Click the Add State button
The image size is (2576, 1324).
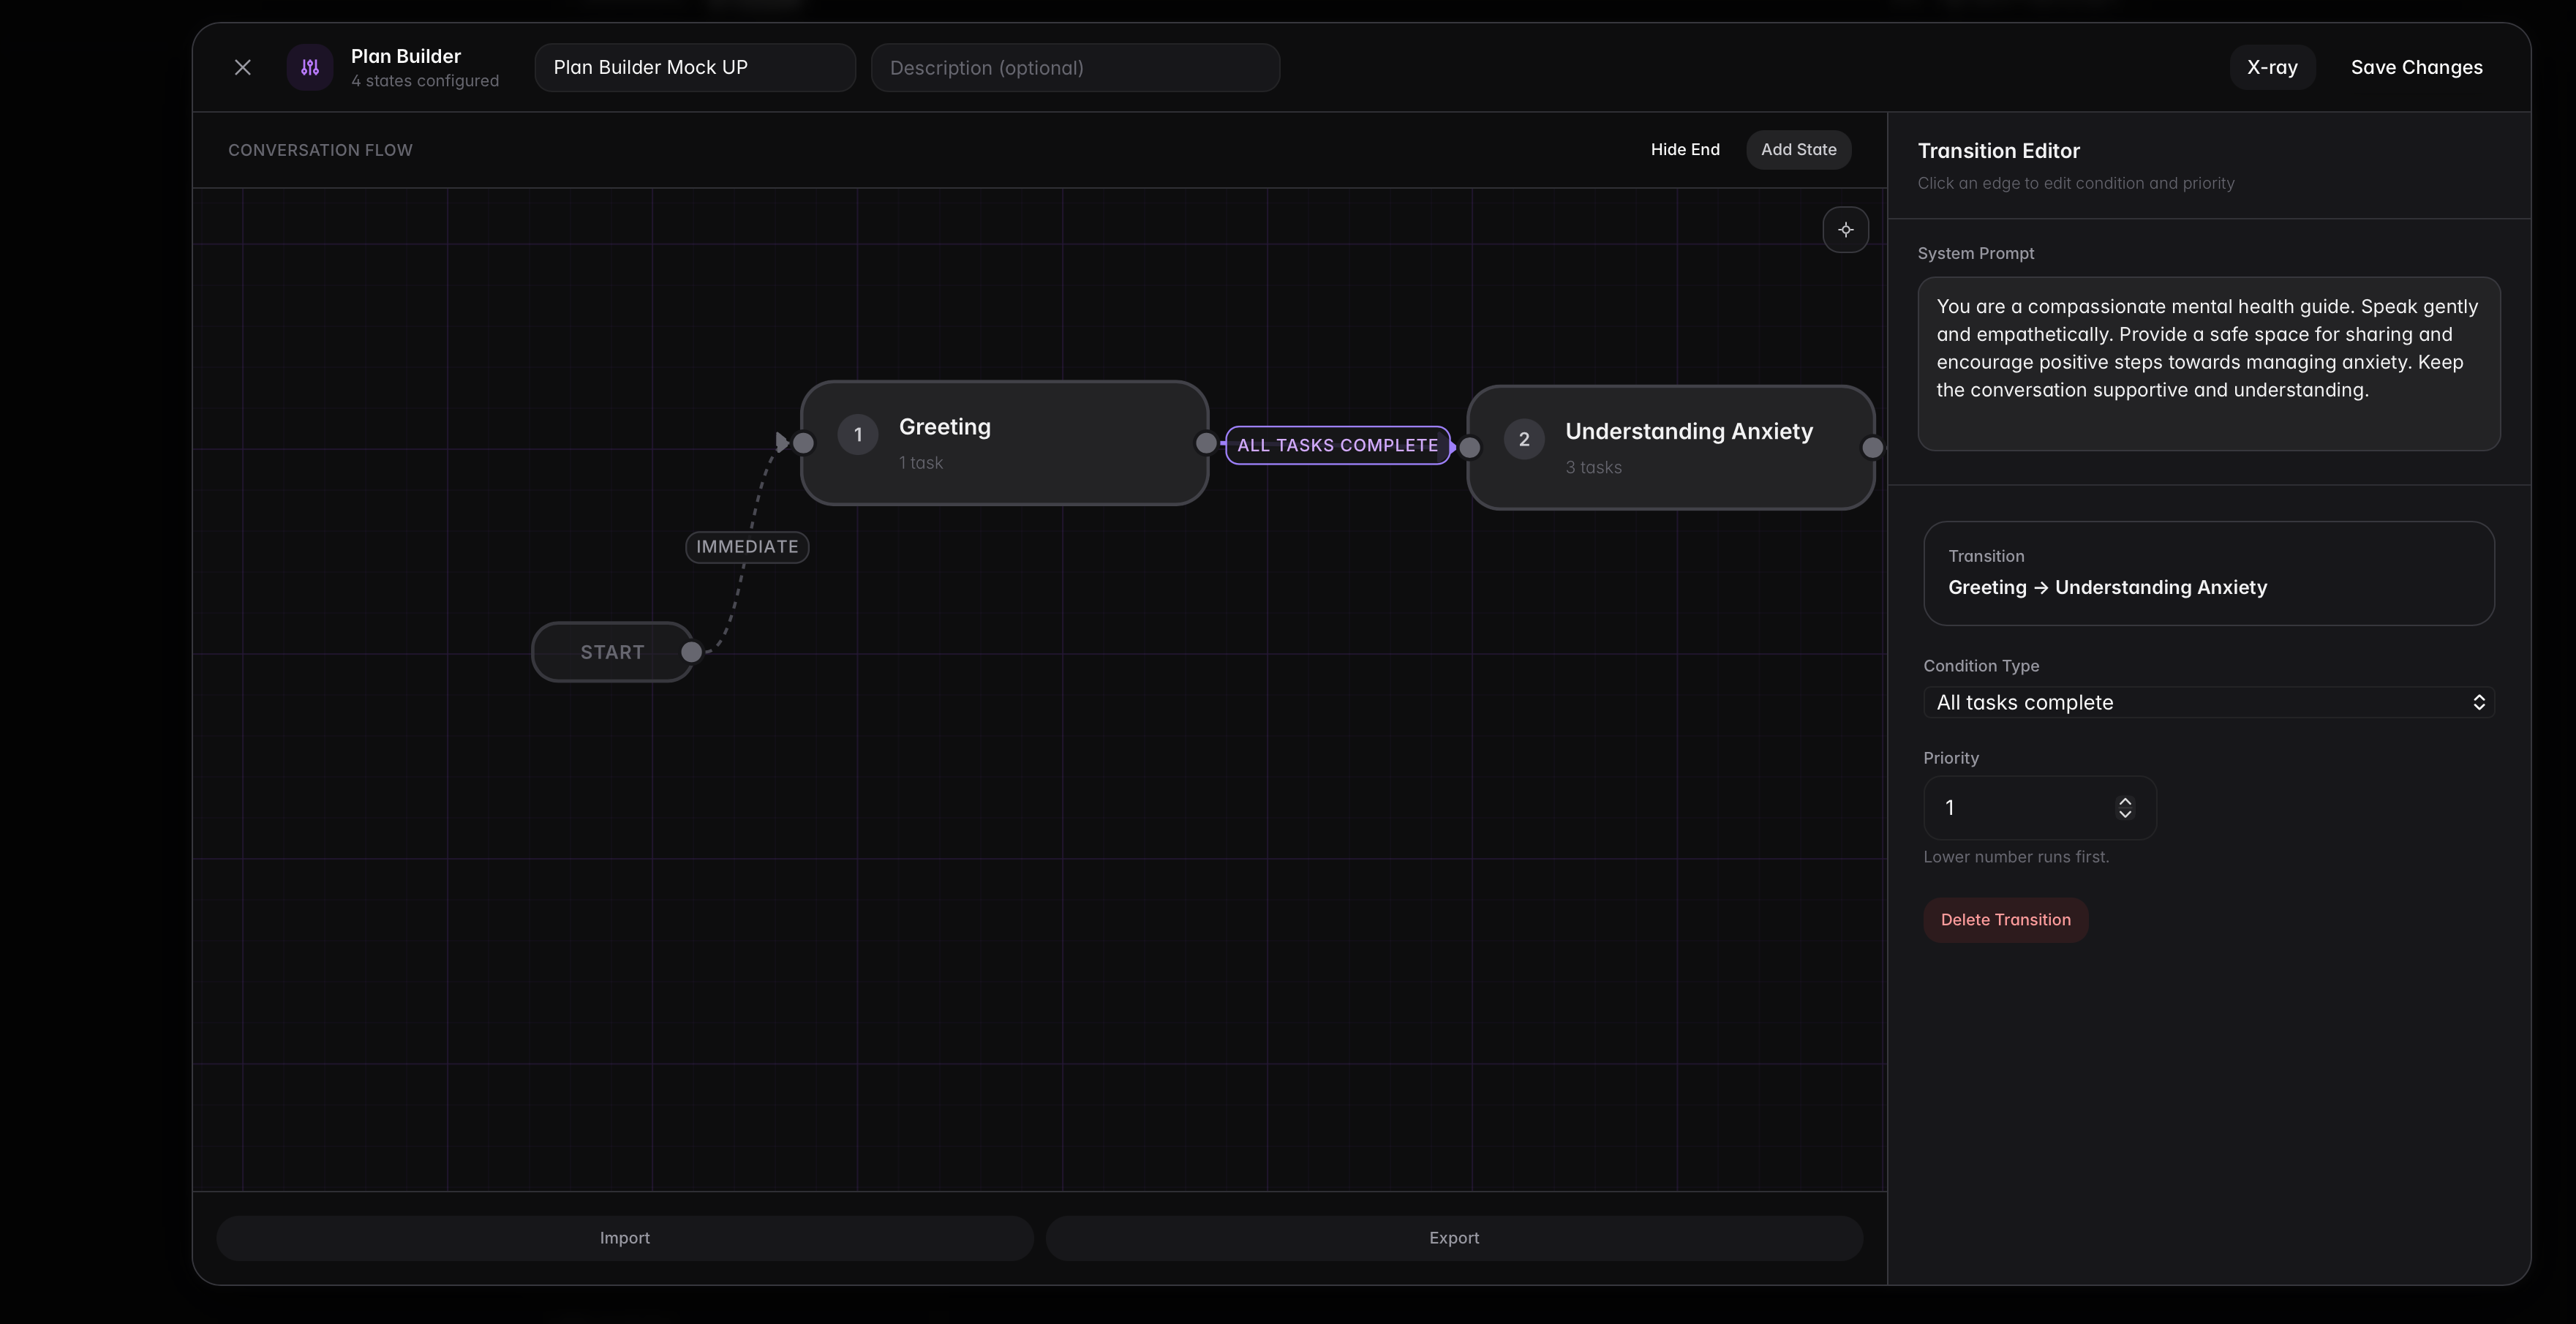coord(1798,149)
